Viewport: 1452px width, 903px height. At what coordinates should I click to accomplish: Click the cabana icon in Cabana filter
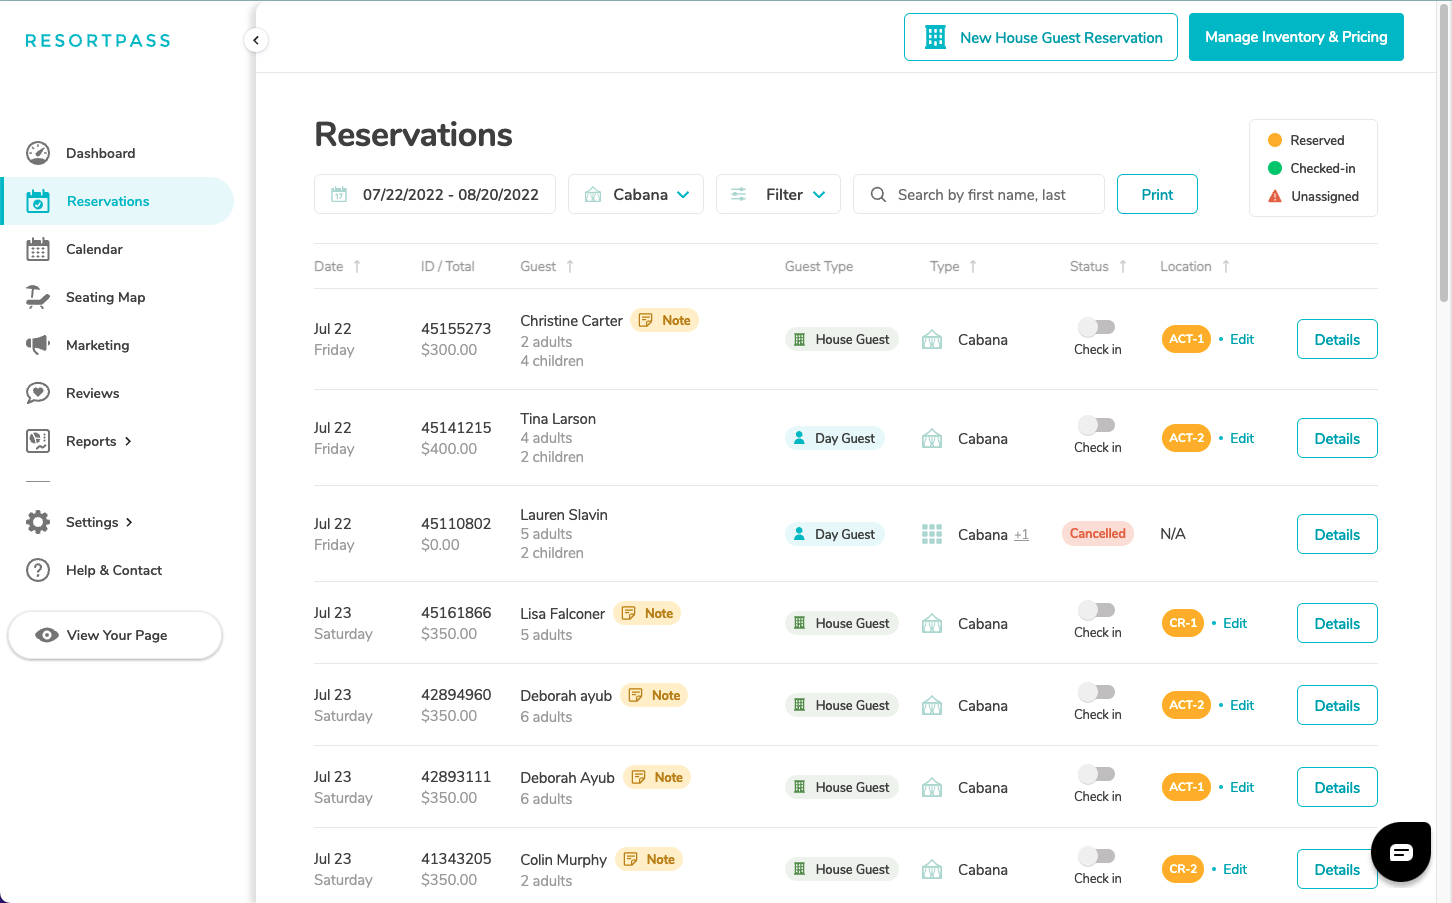(593, 194)
